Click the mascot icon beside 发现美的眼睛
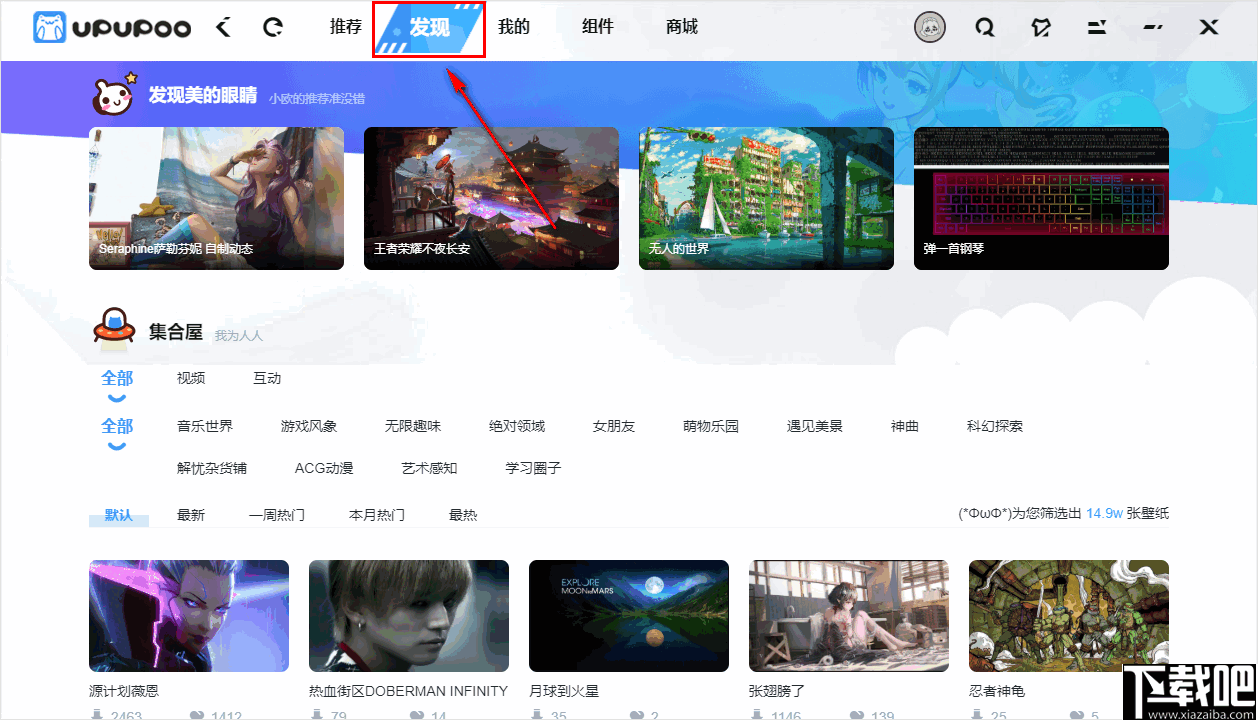Screen dimensions: 1258x720 113,96
